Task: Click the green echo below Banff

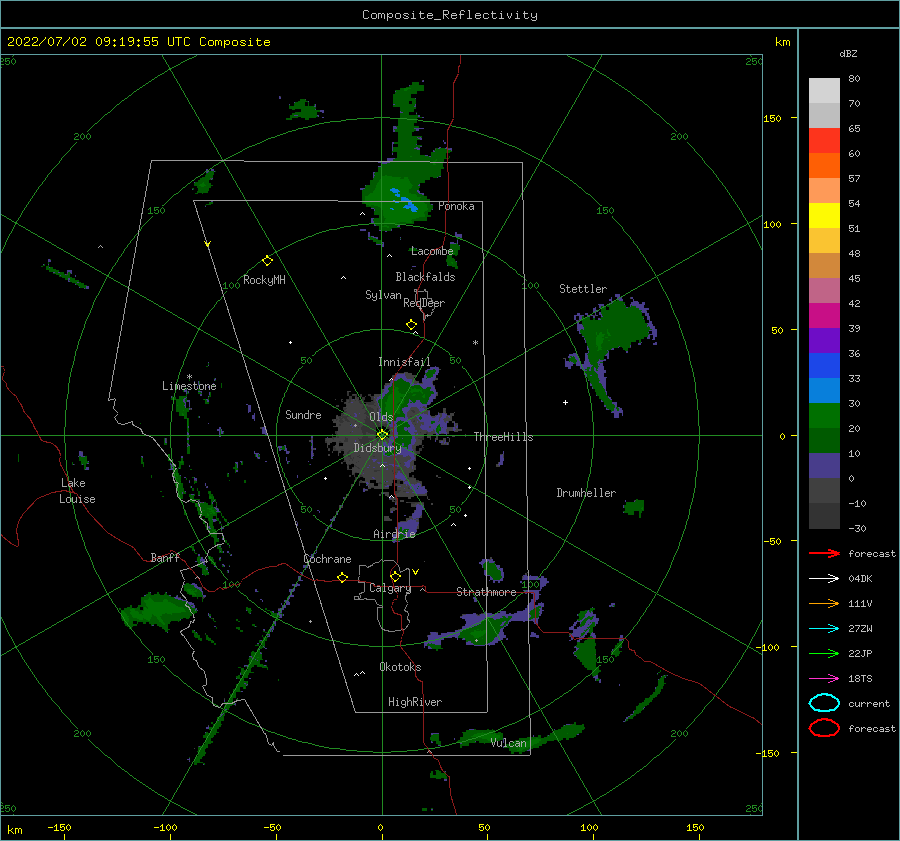Action: [x=158, y=610]
